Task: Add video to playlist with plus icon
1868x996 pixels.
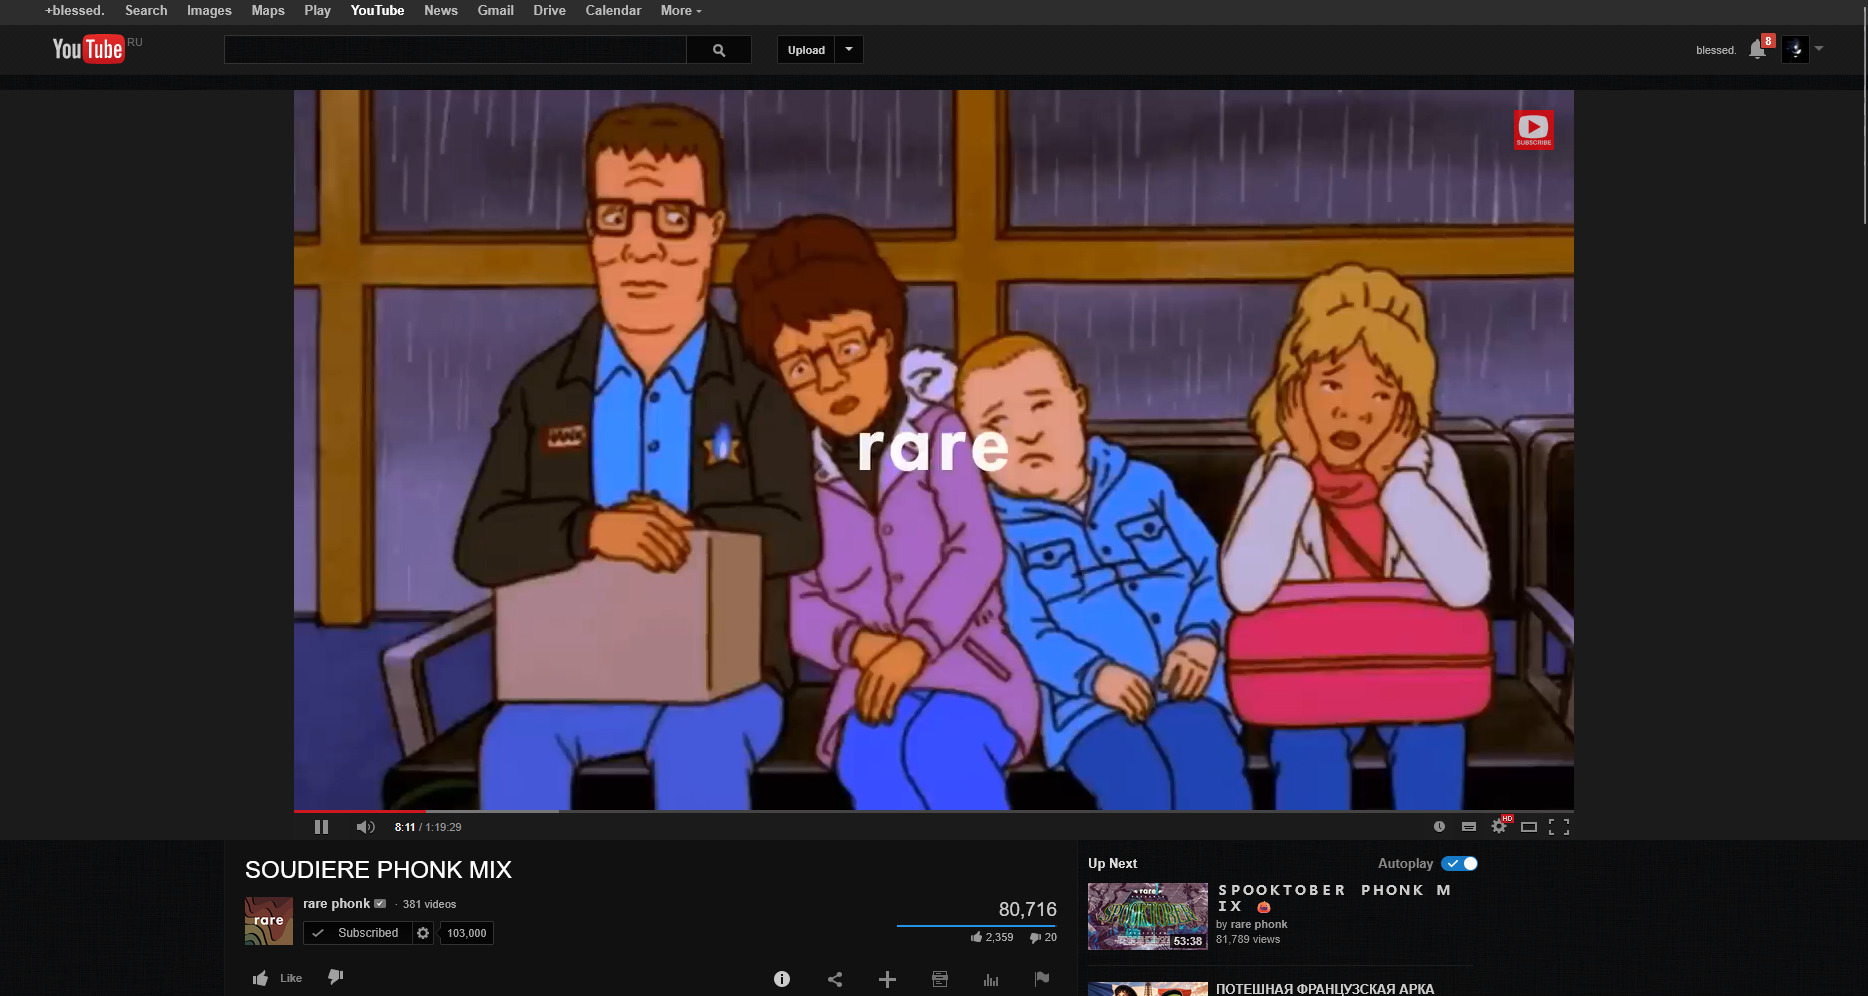Action: click(x=887, y=979)
